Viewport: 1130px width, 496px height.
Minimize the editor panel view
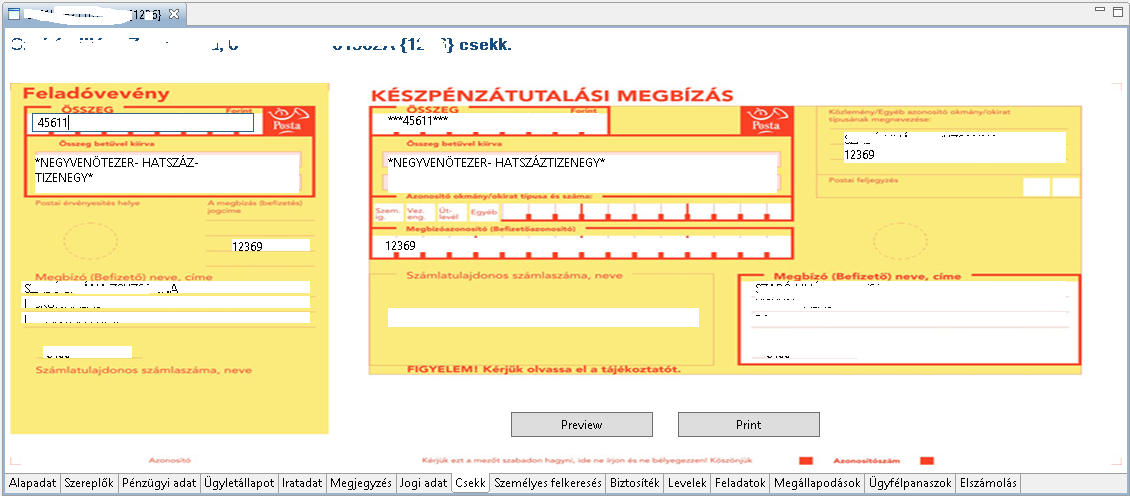[x=1100, y=11]
